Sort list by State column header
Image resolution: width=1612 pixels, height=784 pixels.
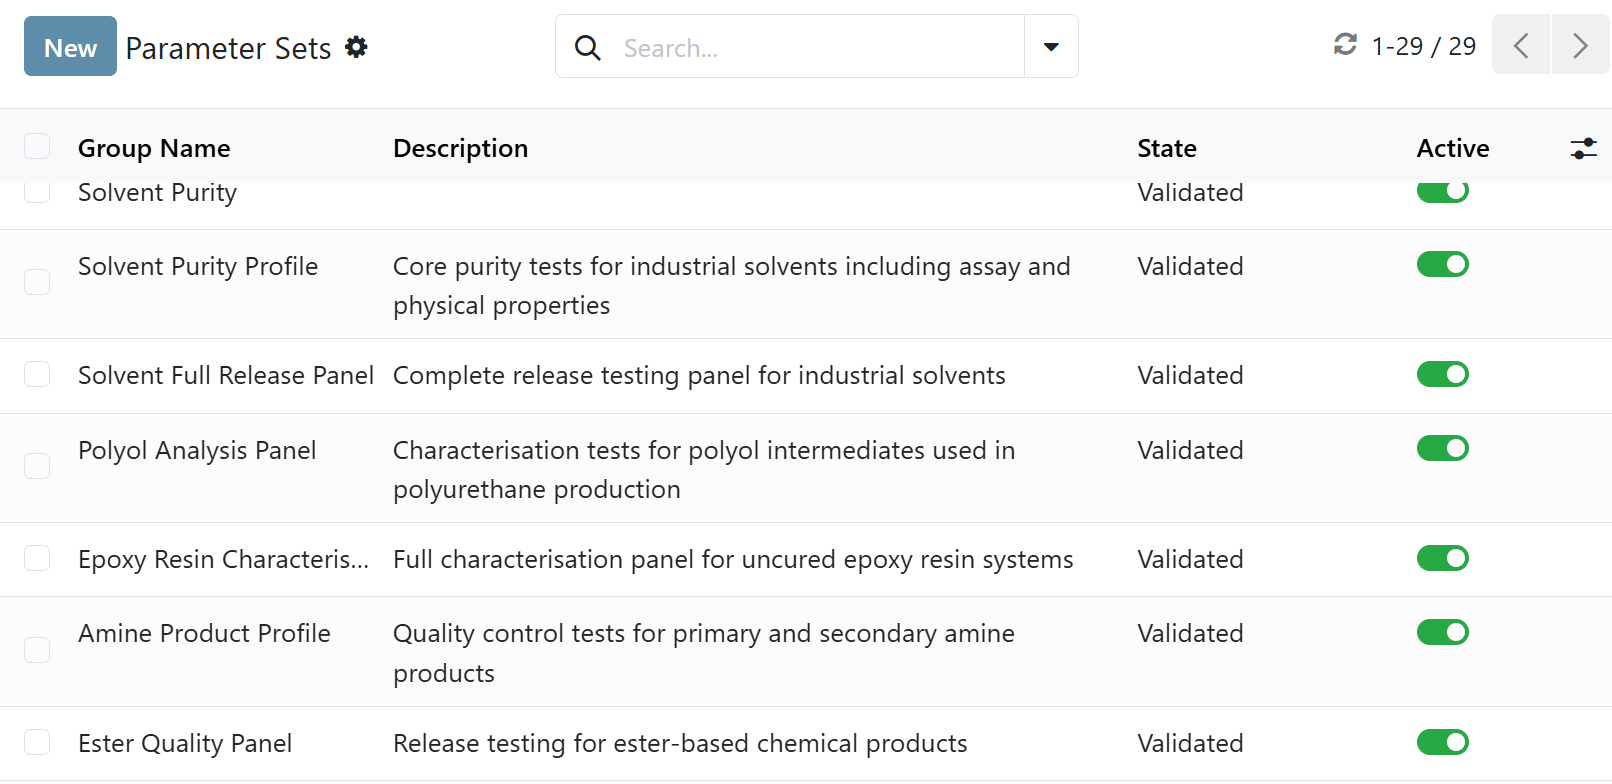(x=1166, y=148)
